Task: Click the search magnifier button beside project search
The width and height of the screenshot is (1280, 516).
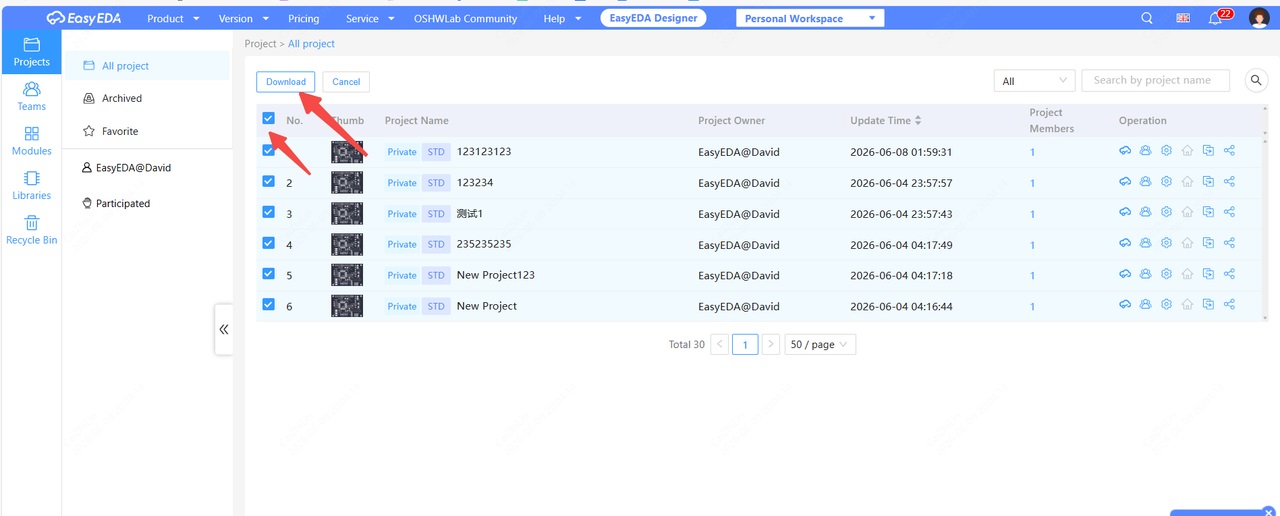Action: click(x=1255, y=81)
